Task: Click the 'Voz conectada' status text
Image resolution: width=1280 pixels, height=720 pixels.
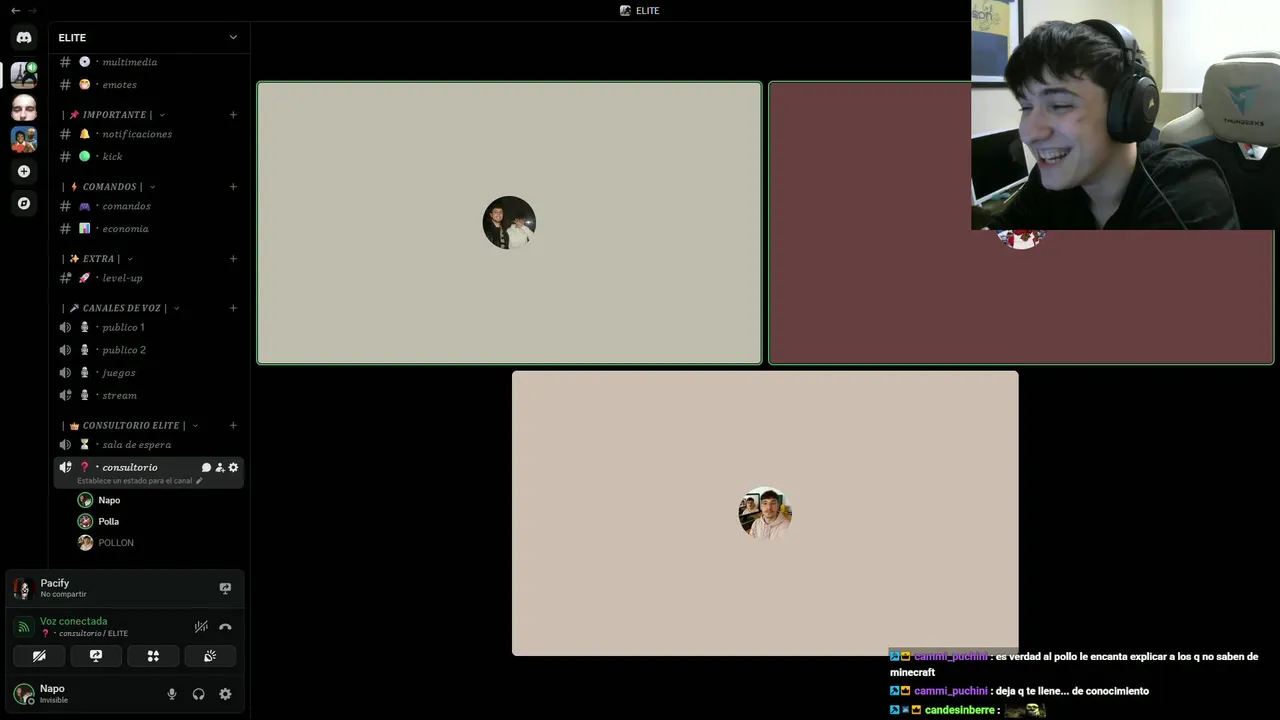Action: (x=73, y=621)
